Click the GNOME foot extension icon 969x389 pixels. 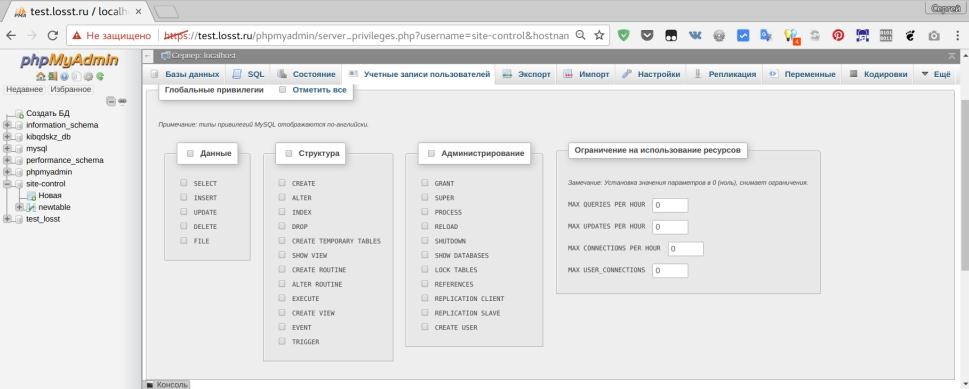click(910, 36)
